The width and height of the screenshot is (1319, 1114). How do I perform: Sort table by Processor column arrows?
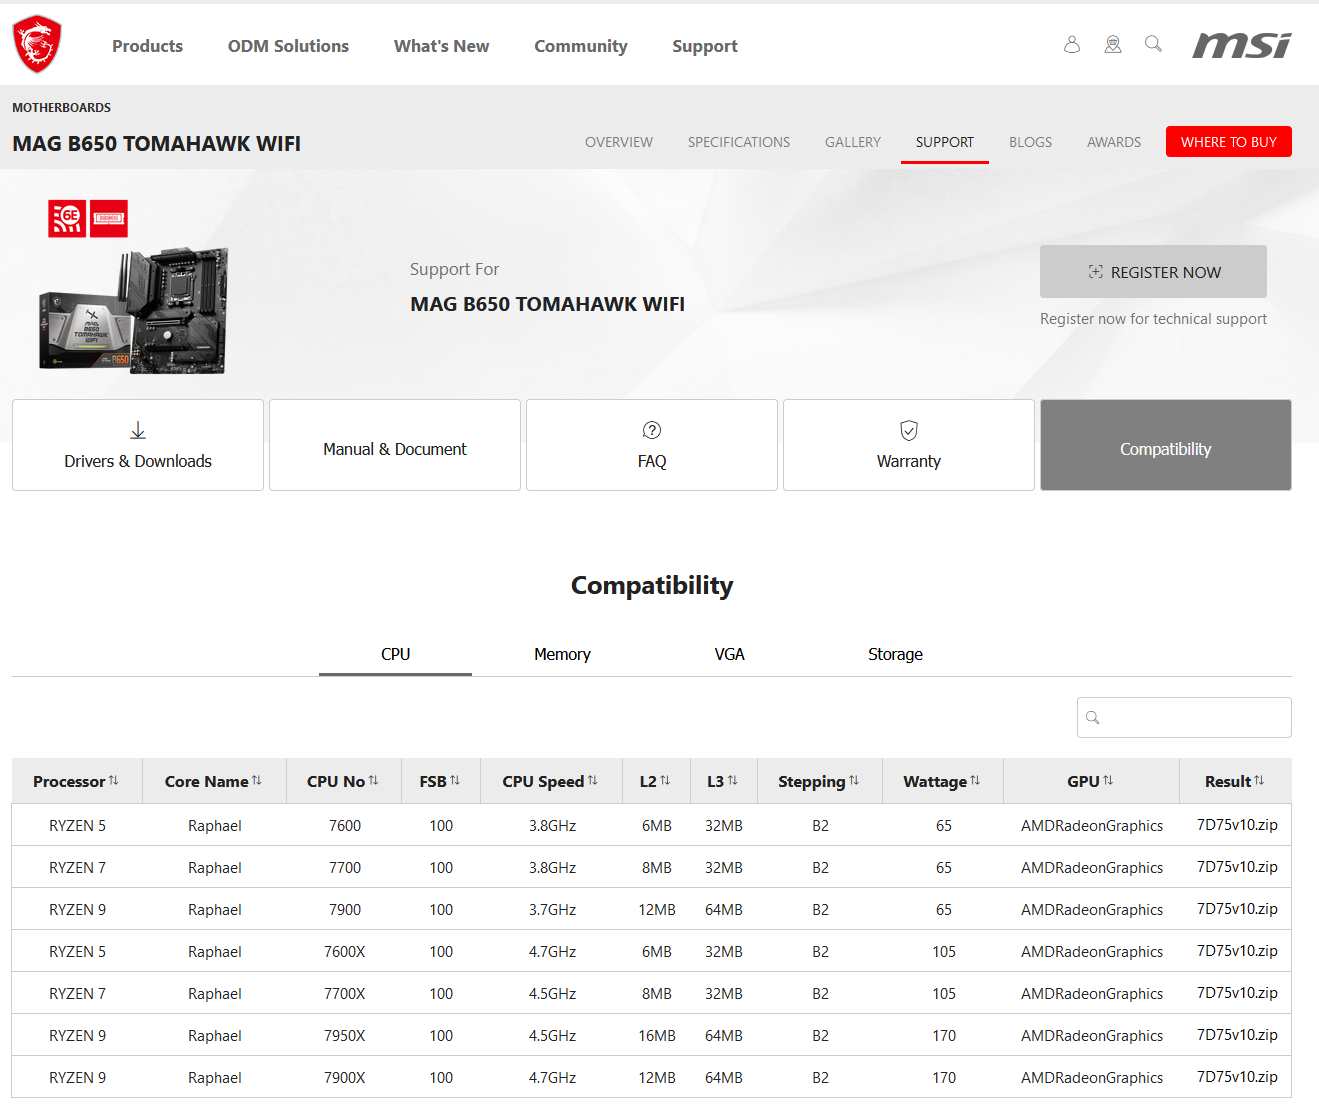pos(113,781)
